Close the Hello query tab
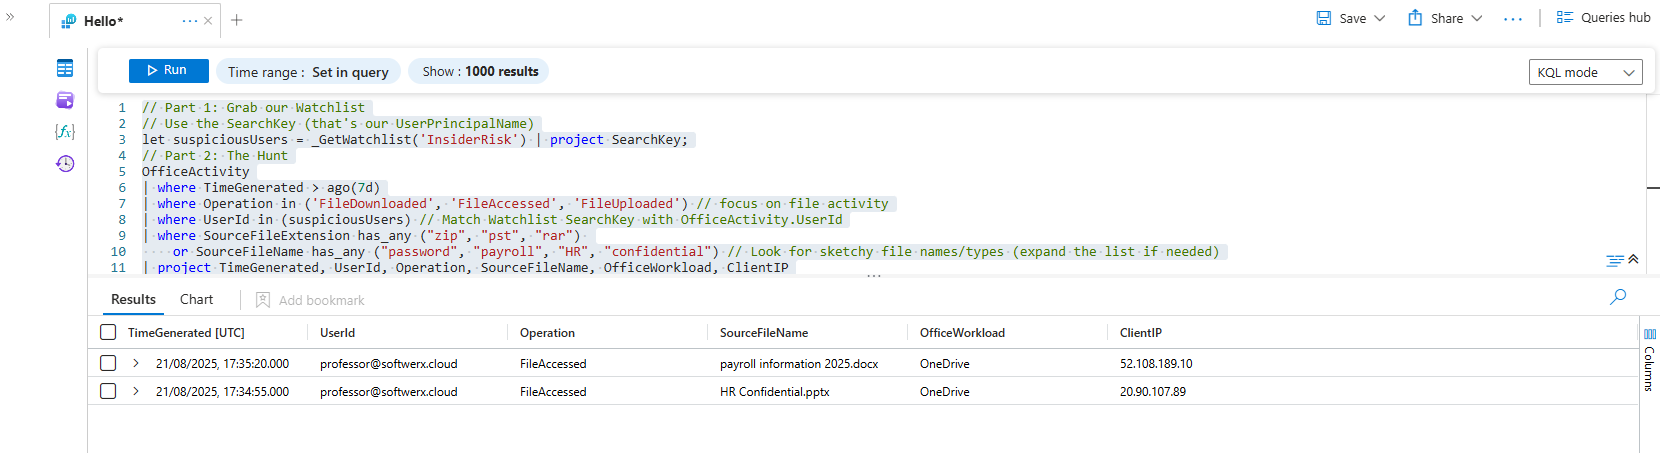Screen dimensions: 1675x453 (208, 21)
